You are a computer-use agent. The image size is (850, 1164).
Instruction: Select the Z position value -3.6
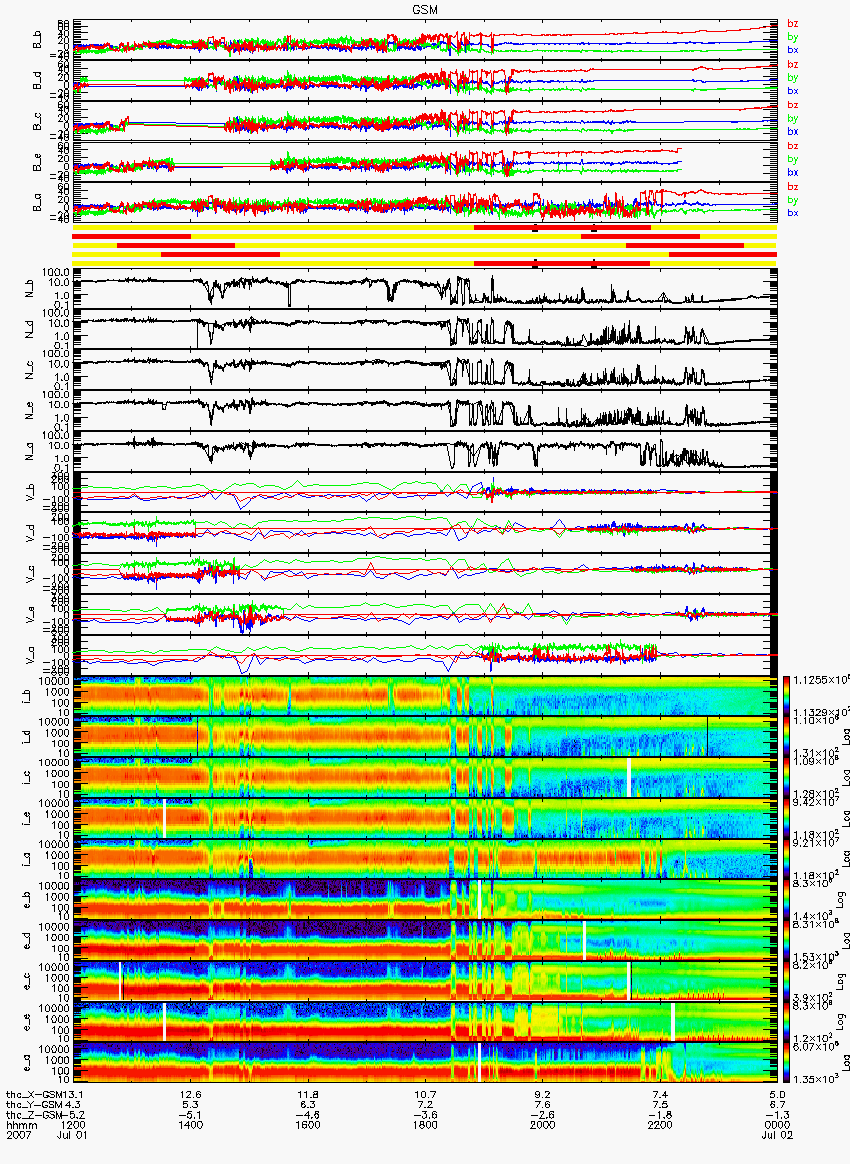point(425,1114)
